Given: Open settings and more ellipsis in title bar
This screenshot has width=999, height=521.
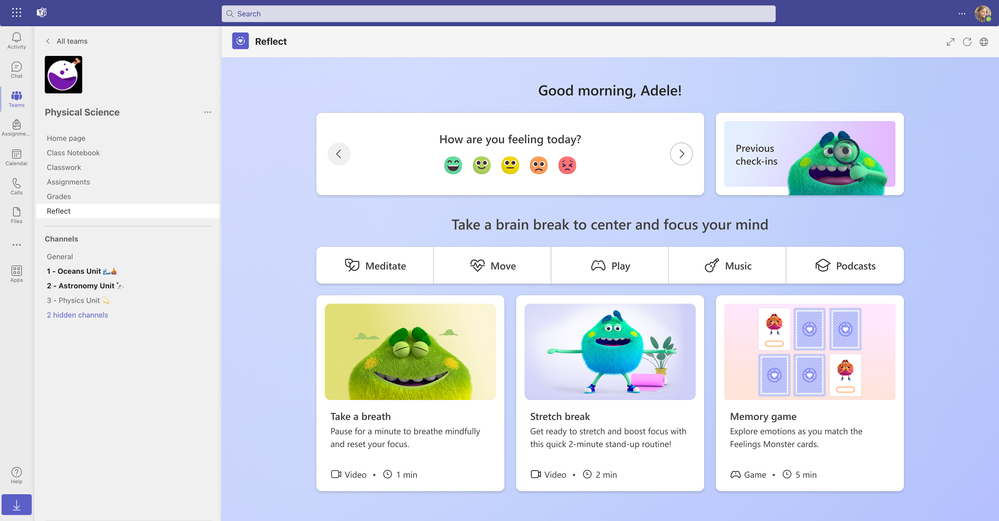Looking at the screenshot, I should (961, 13).
